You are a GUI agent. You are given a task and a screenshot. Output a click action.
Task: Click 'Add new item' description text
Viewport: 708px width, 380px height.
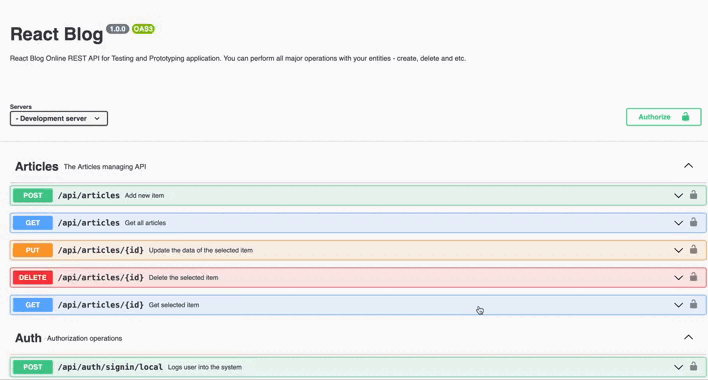point(144,195)
